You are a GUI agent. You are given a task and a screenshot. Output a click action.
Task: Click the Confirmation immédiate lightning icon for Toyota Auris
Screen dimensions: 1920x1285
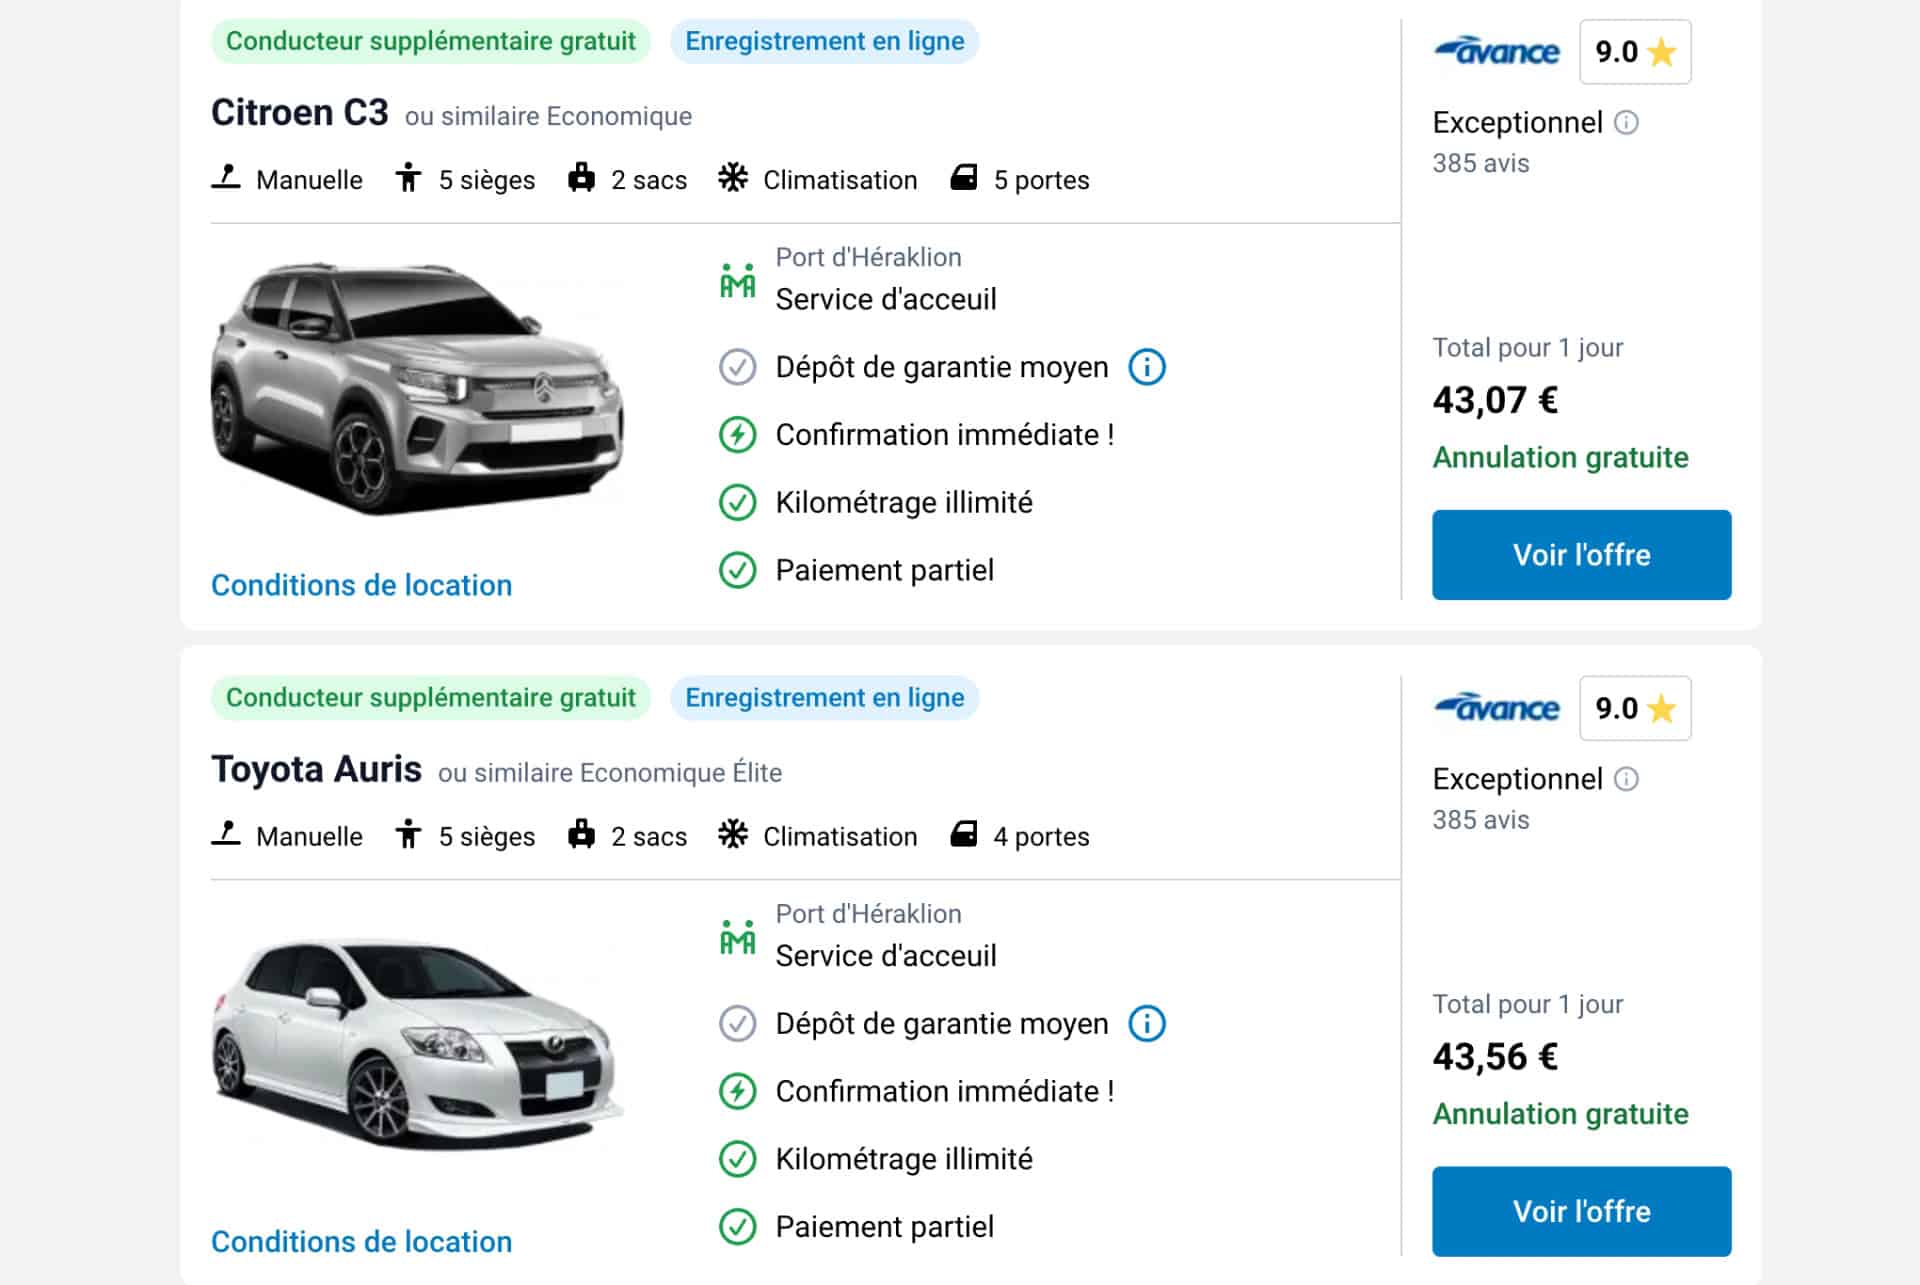pos(737,1091)
